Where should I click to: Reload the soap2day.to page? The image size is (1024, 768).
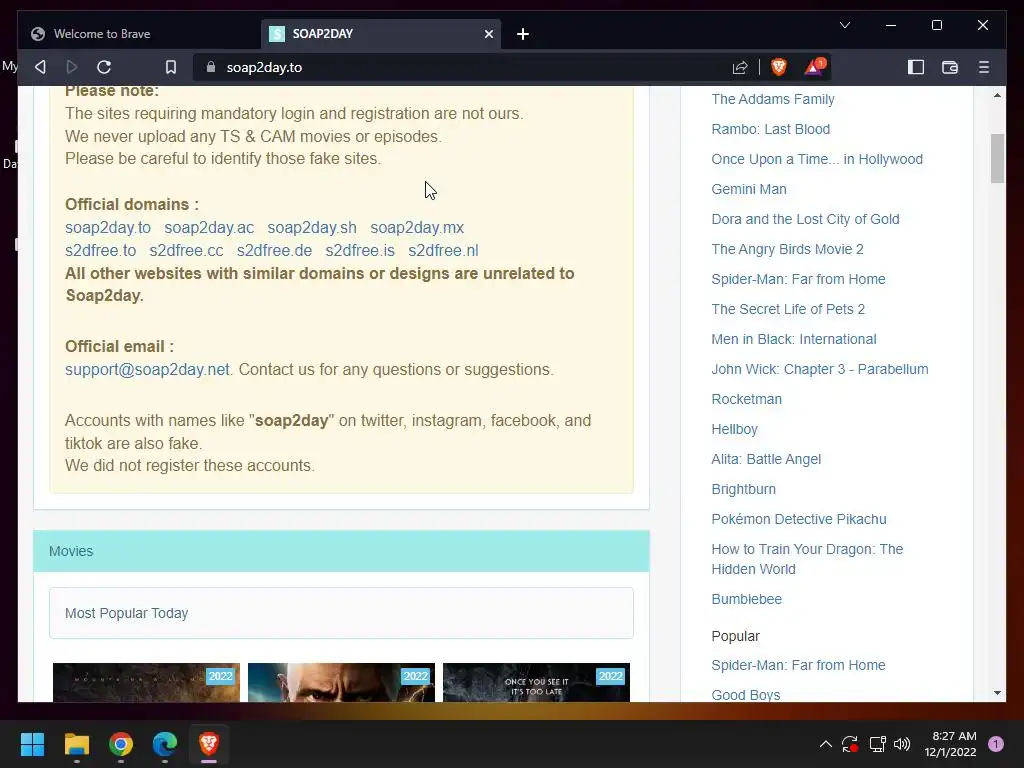pyautogui.click(x=104, y=67)
